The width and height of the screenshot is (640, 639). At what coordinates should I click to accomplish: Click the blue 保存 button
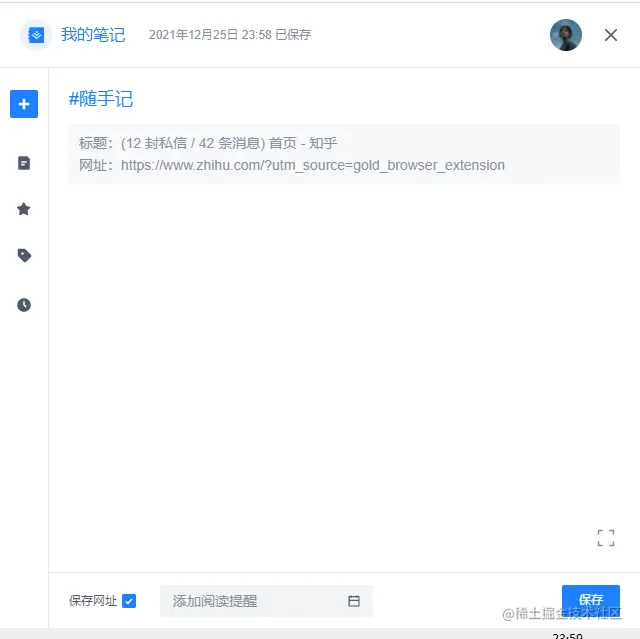[591, 599]
